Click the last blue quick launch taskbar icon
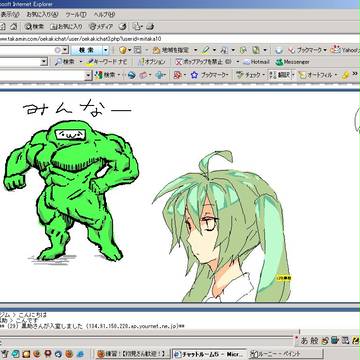The image size is (360, 360). coord(80,354)
